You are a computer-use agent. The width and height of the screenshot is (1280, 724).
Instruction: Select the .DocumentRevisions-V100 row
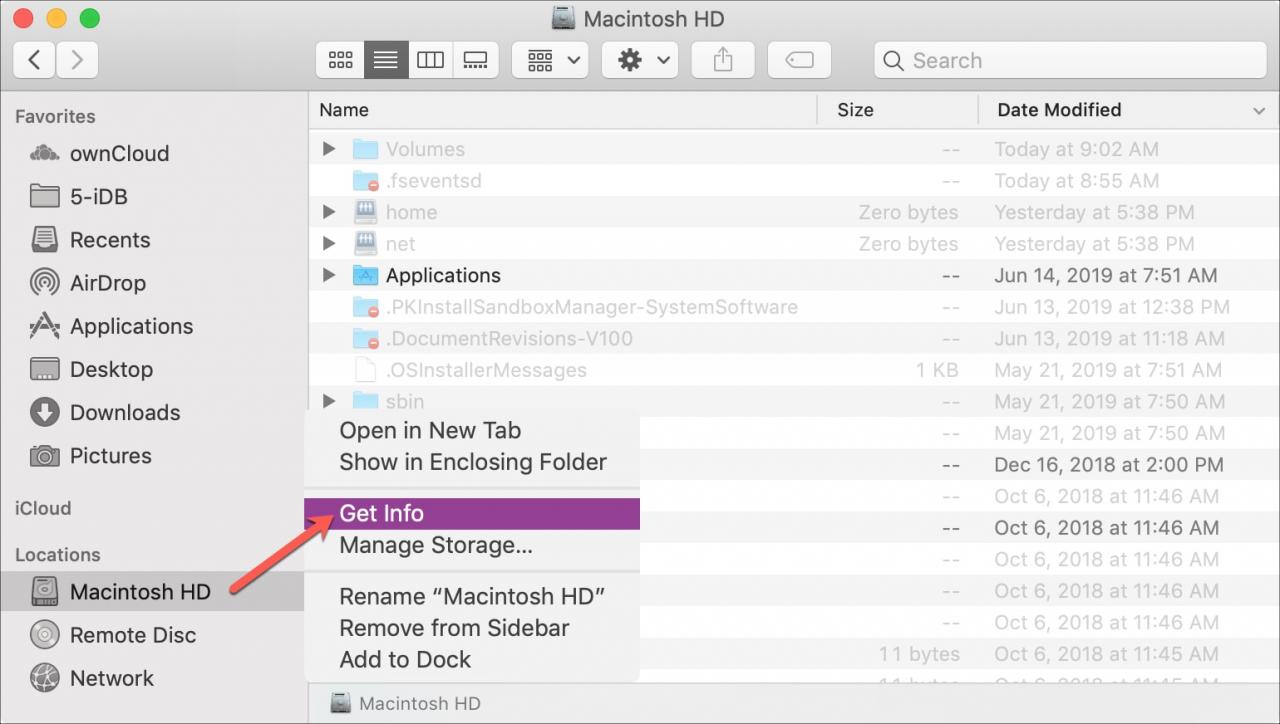coord(794,338)
